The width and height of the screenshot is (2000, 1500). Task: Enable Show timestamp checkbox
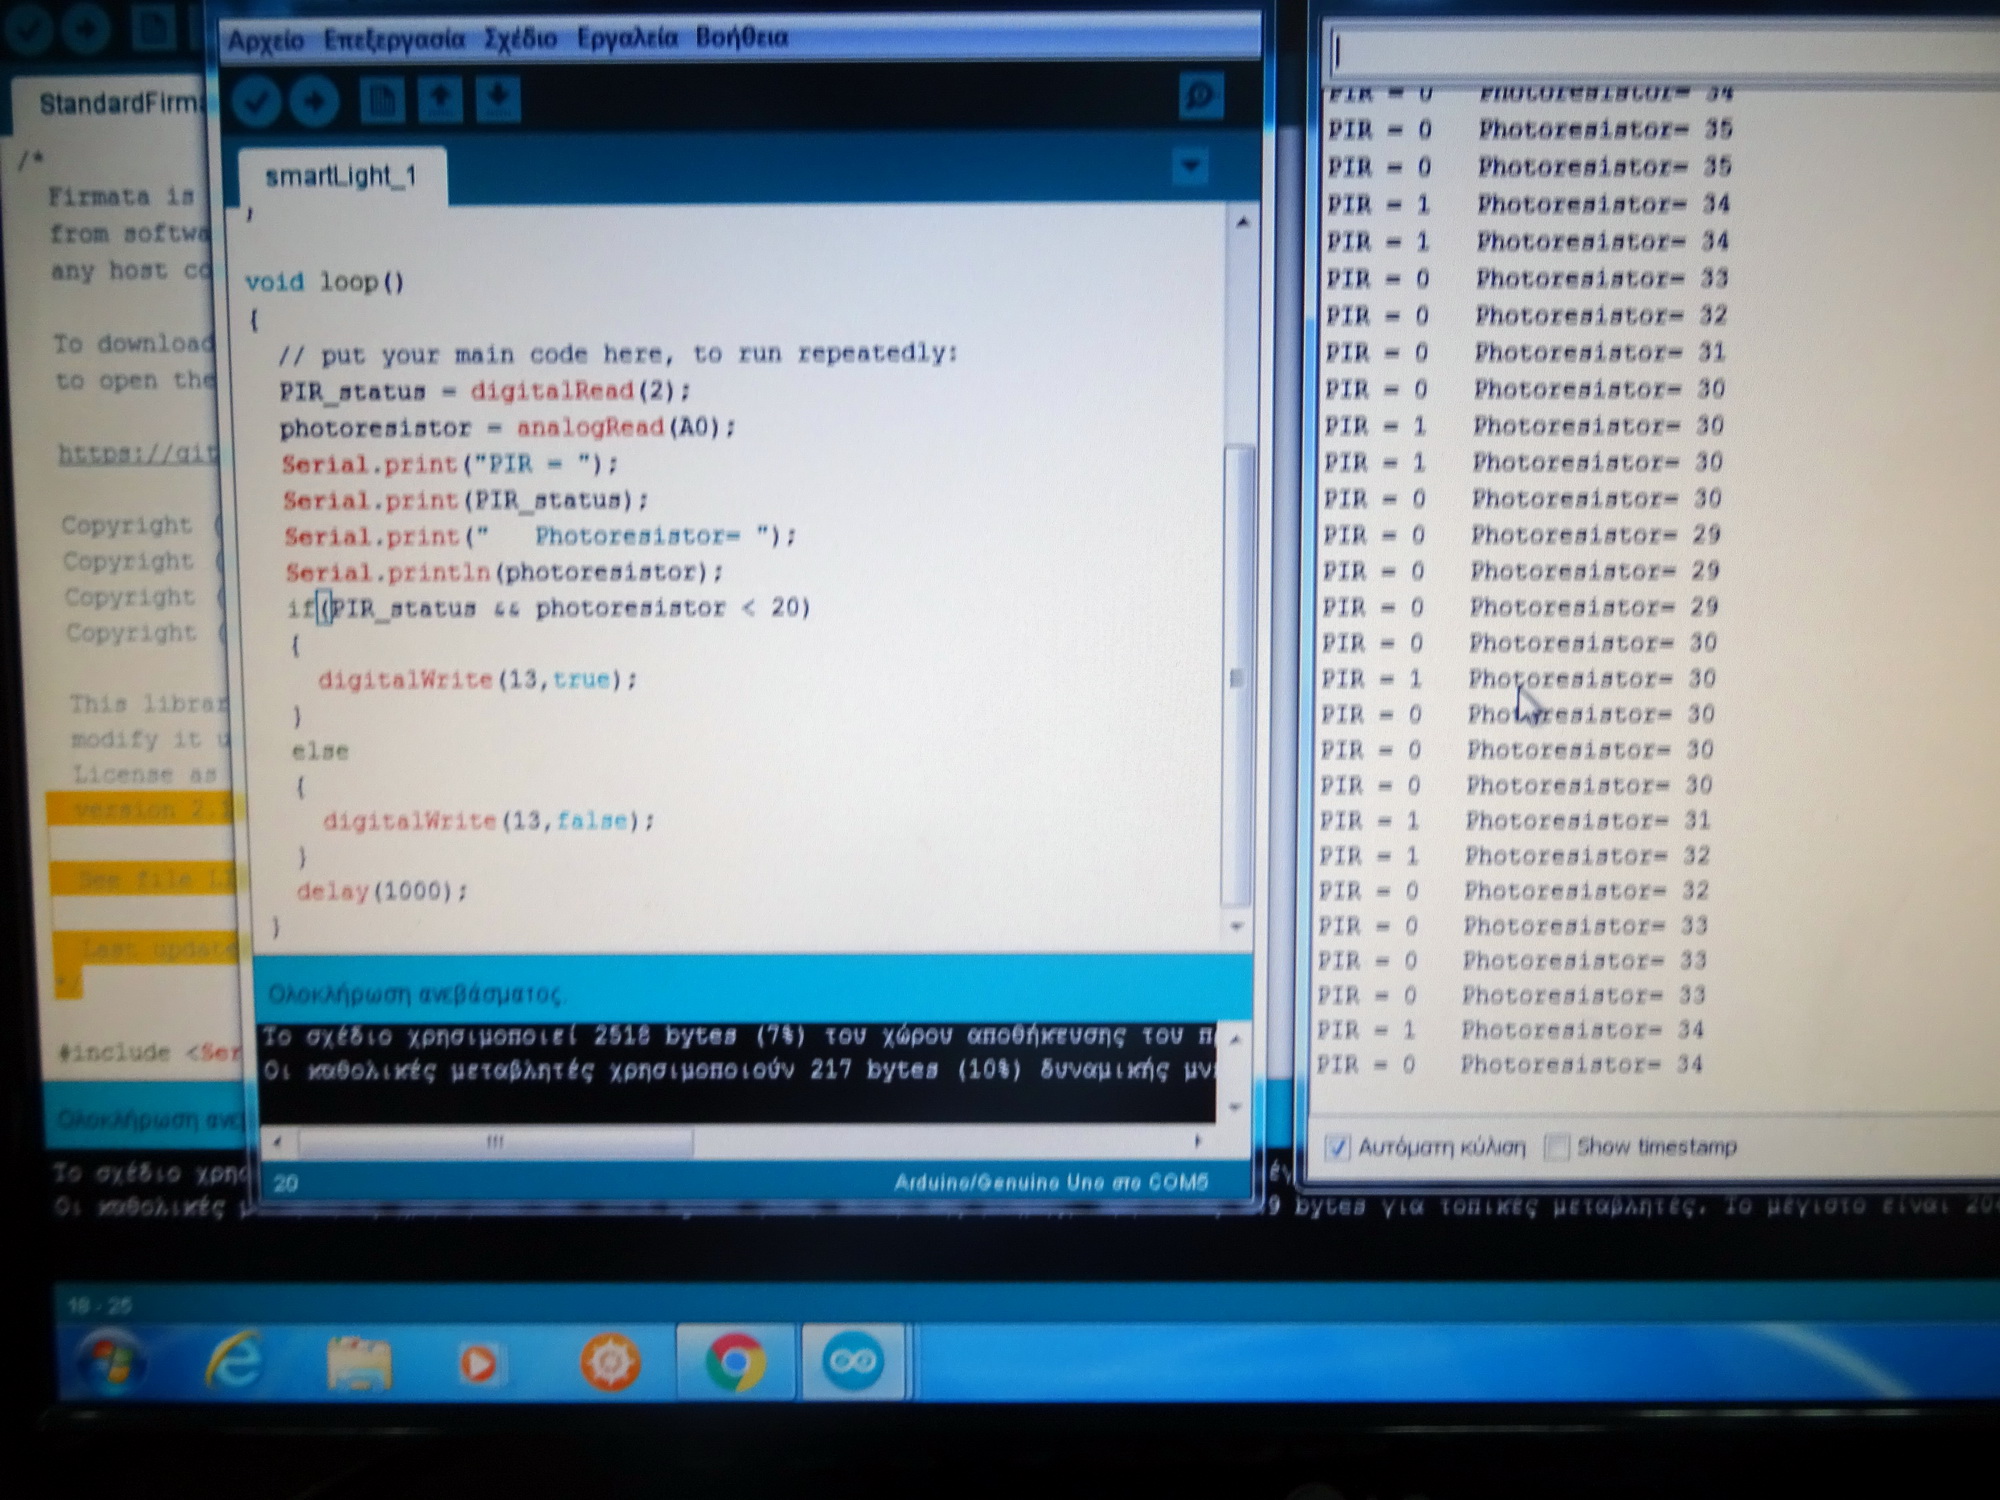(1556, 1146)
